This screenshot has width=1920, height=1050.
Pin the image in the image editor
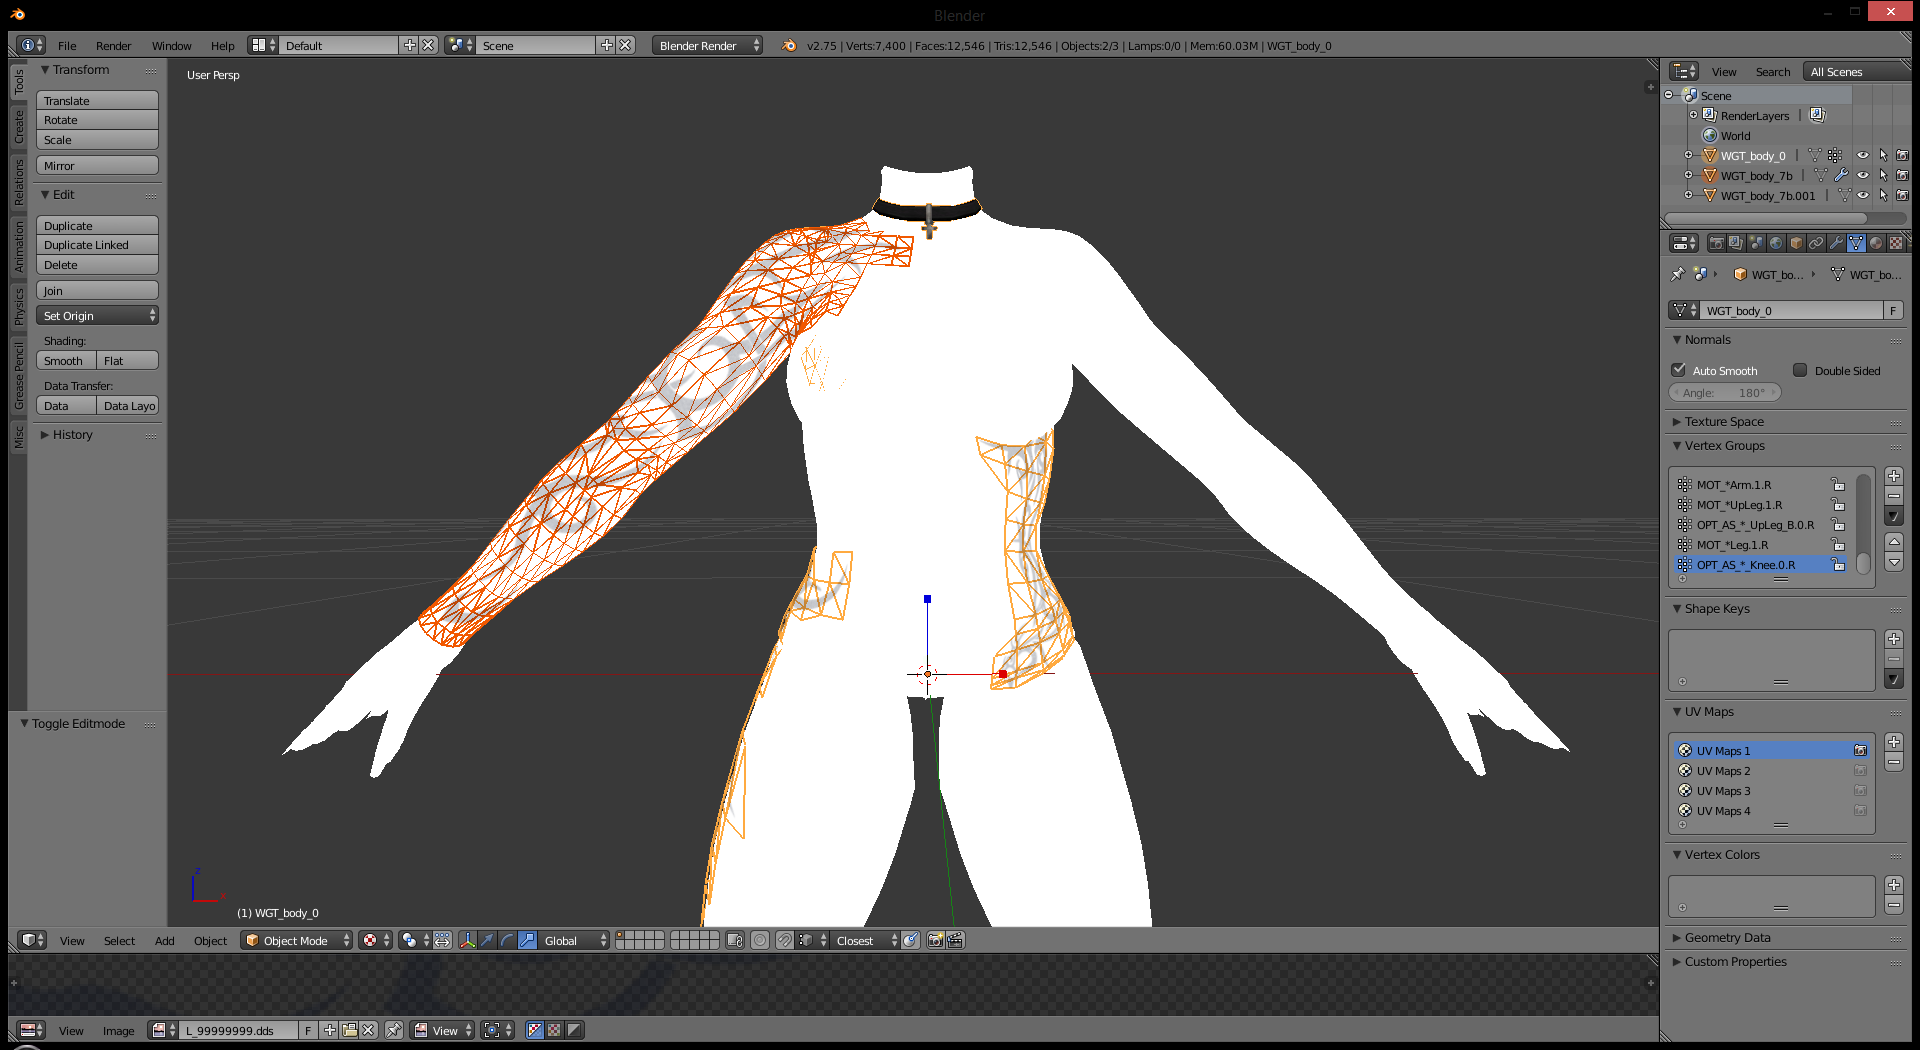coord(394,1030)
